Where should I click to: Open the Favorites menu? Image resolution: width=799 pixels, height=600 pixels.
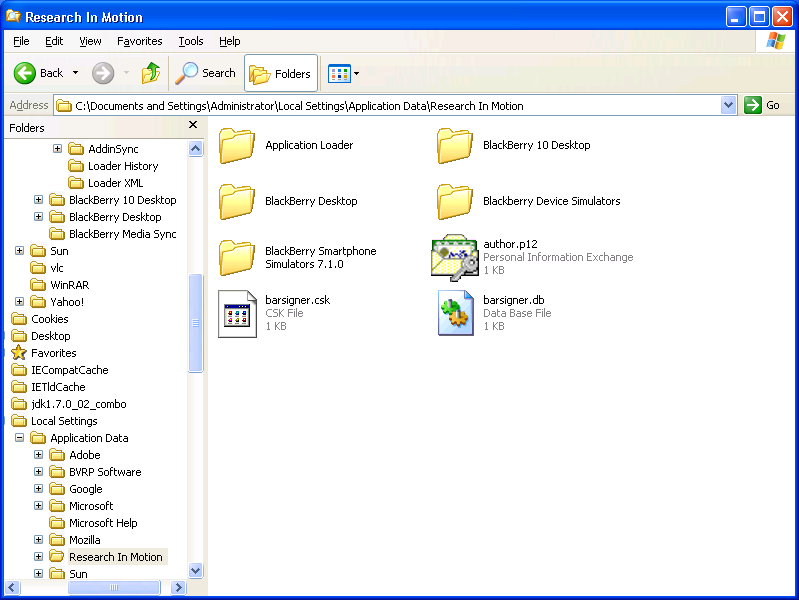[140, 41]
